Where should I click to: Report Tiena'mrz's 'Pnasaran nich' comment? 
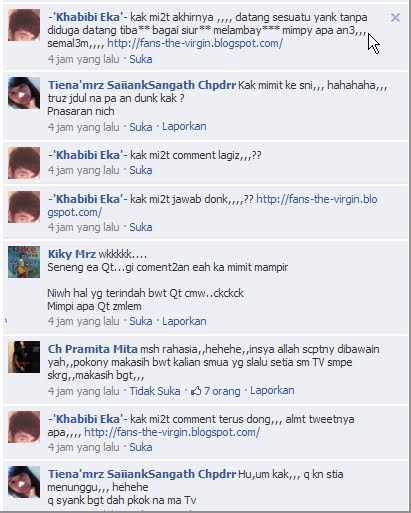coord(184,126)
